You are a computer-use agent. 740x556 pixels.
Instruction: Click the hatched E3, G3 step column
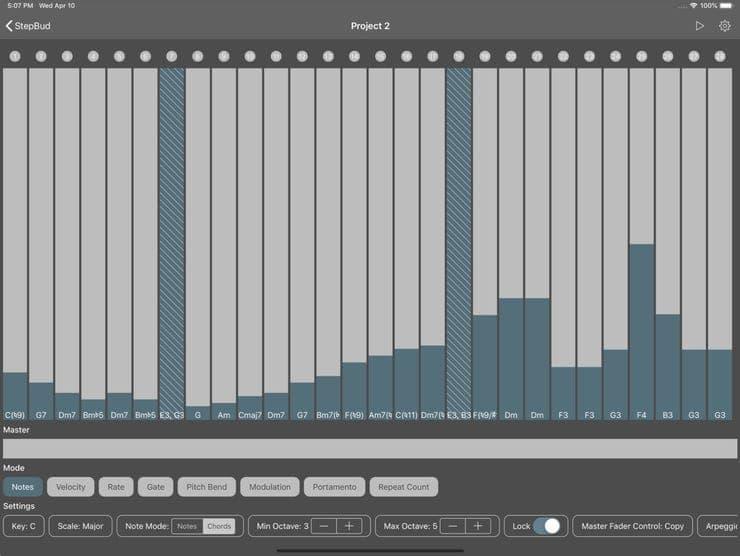(x=172, y=244)
